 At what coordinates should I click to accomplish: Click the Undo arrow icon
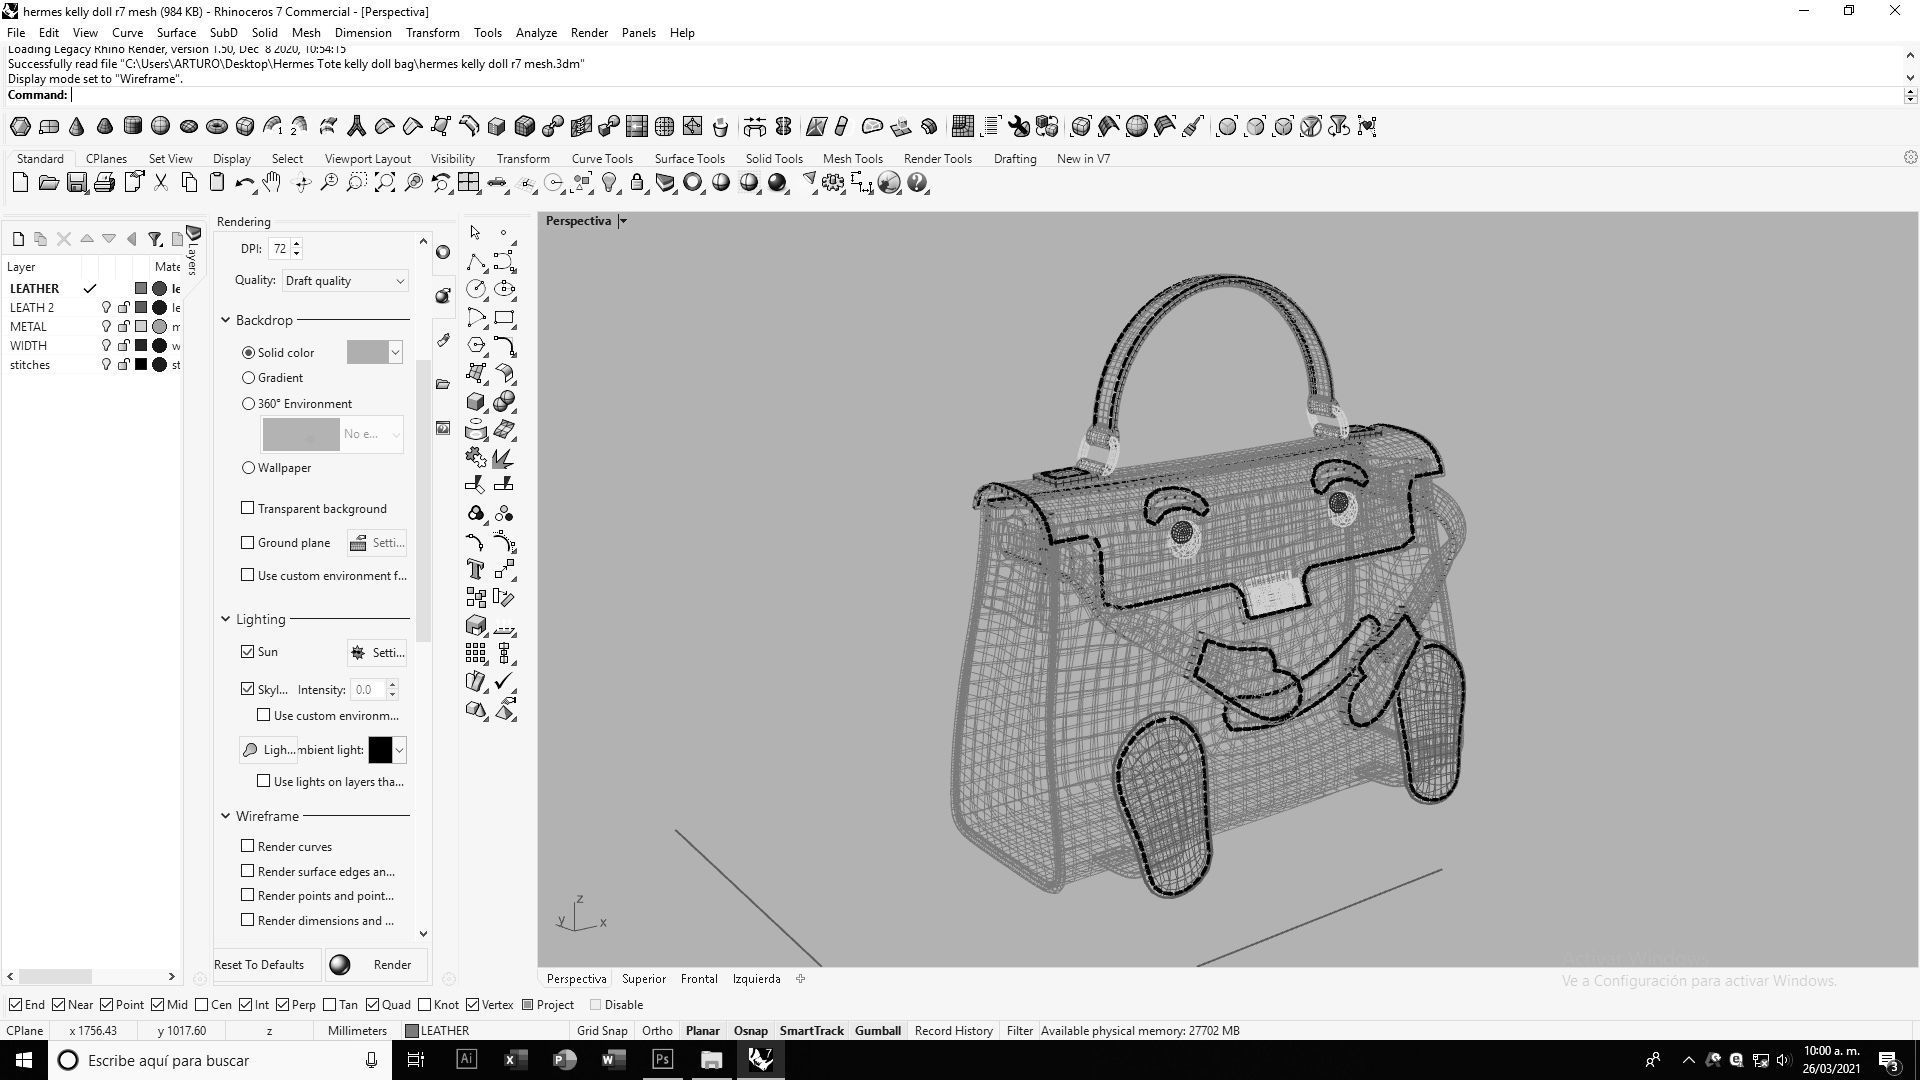coord(244,183)
